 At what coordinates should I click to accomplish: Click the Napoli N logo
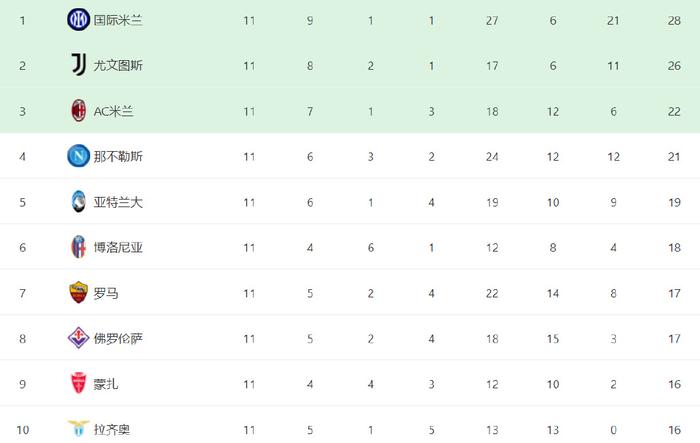pos(78,156)
